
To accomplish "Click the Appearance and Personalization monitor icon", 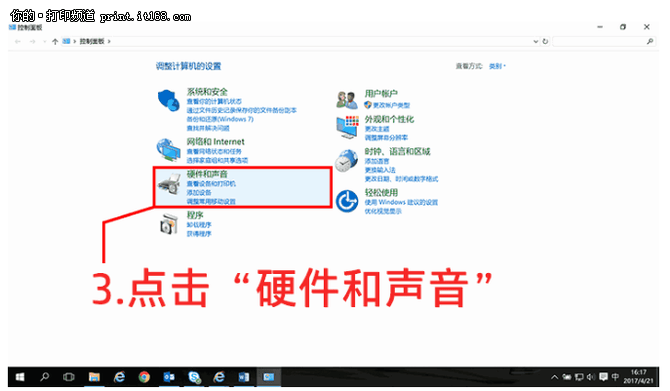I will [347, 127].
